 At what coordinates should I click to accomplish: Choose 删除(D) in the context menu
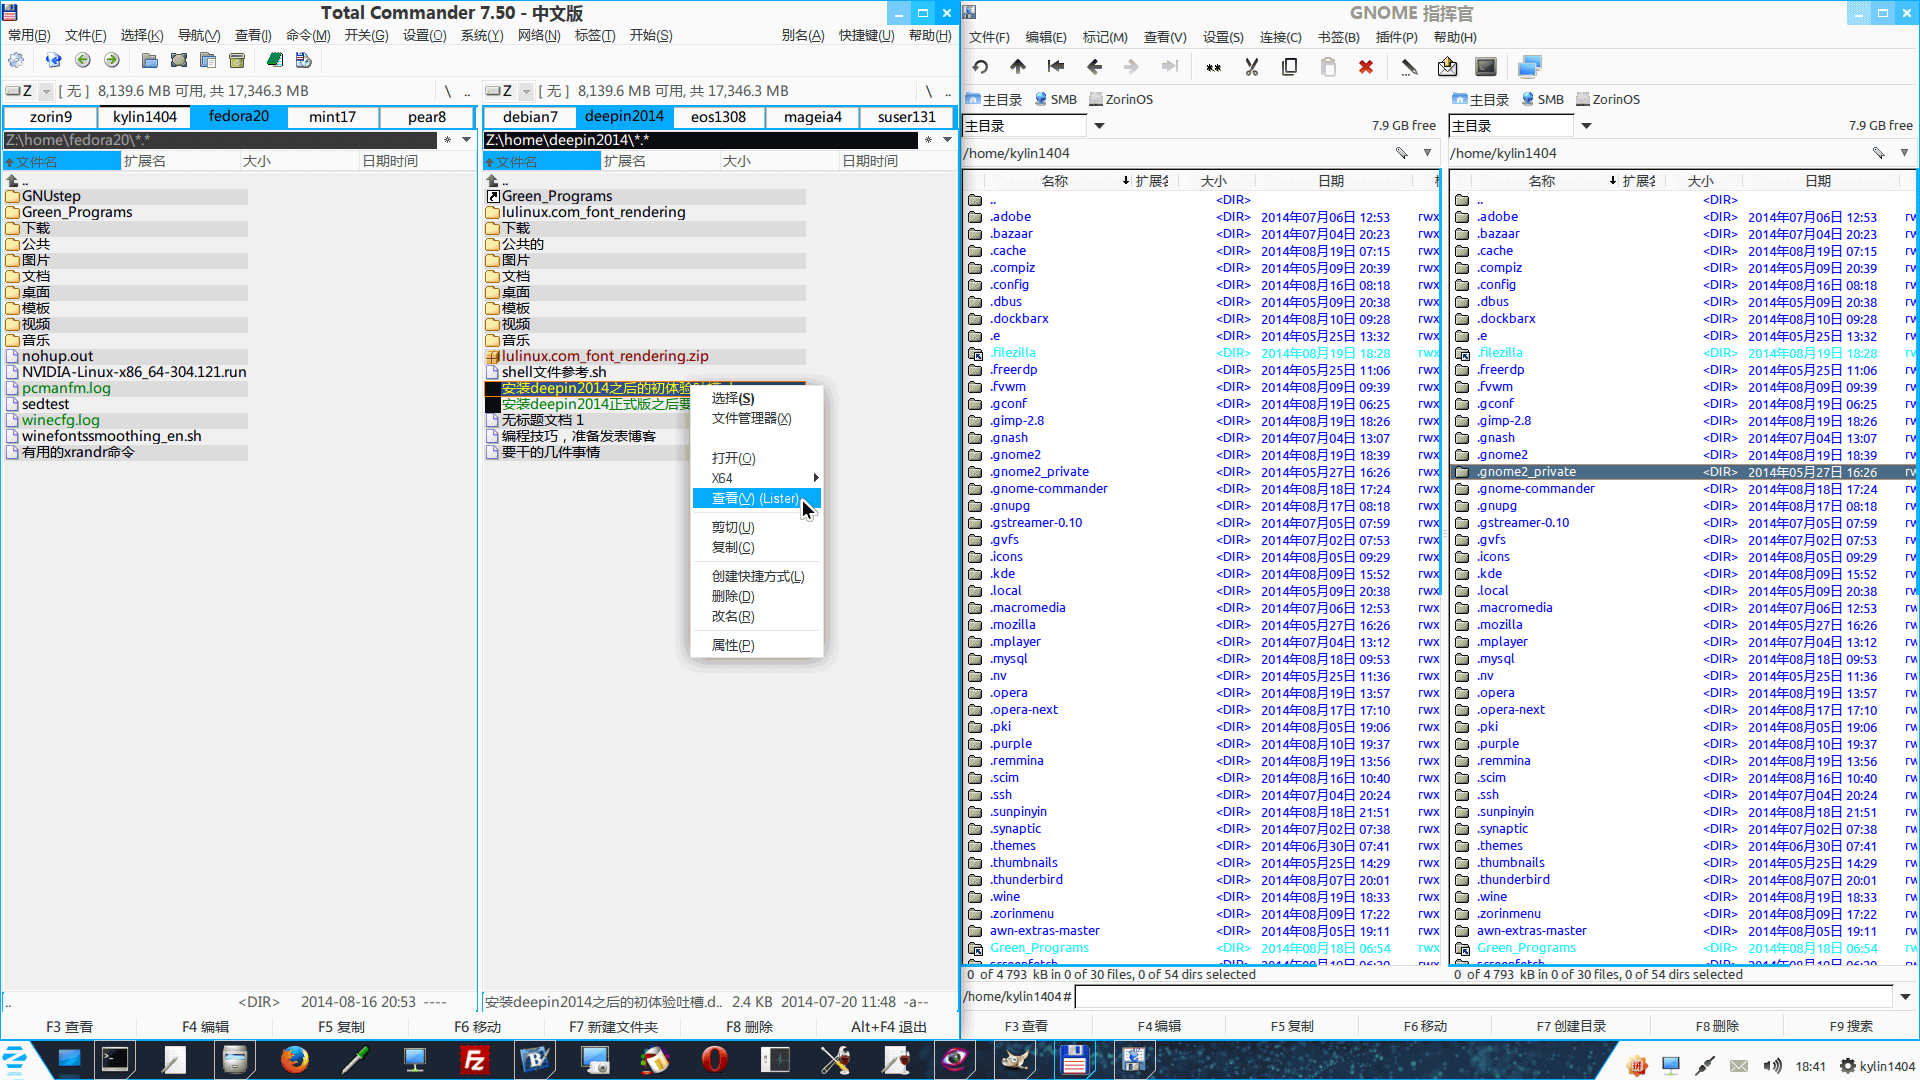(757, 596)
